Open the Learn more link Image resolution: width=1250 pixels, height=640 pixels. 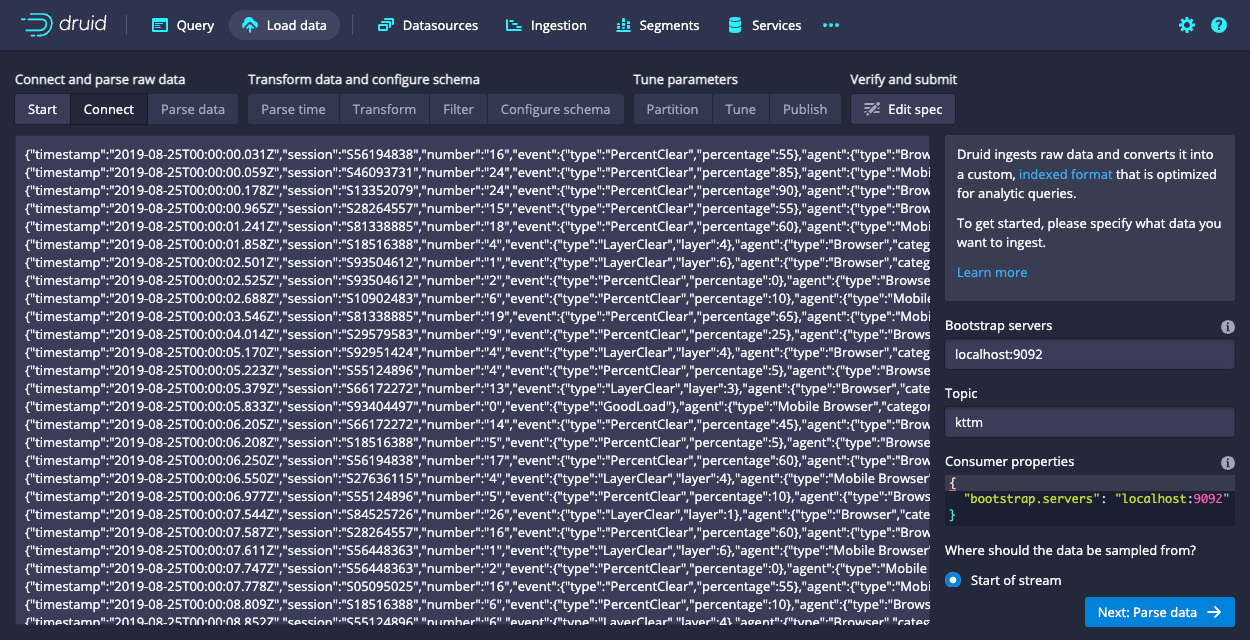tap(991, 272)
